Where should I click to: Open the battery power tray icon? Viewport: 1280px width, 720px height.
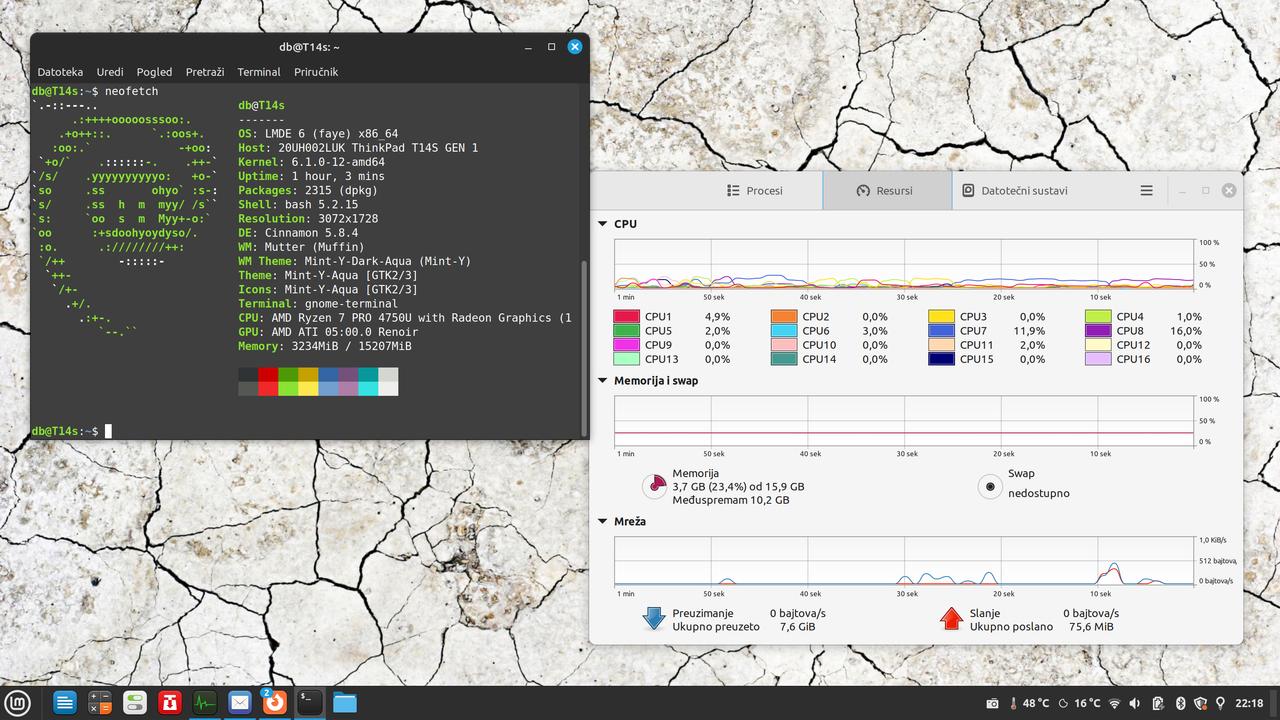(1158, 703)
